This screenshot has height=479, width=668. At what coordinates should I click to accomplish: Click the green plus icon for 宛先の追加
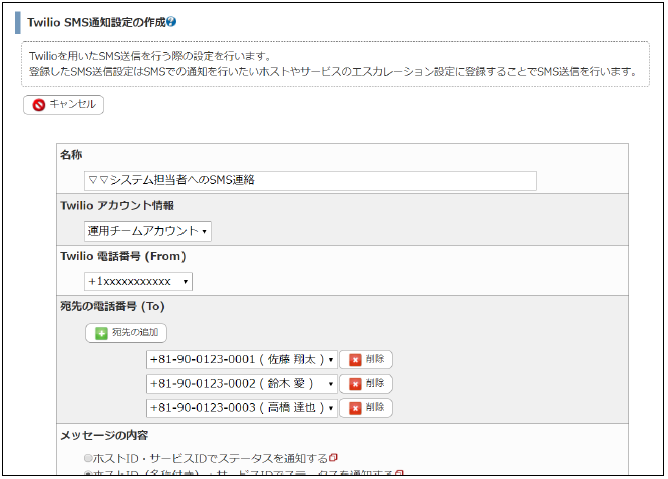pos(100,333)
